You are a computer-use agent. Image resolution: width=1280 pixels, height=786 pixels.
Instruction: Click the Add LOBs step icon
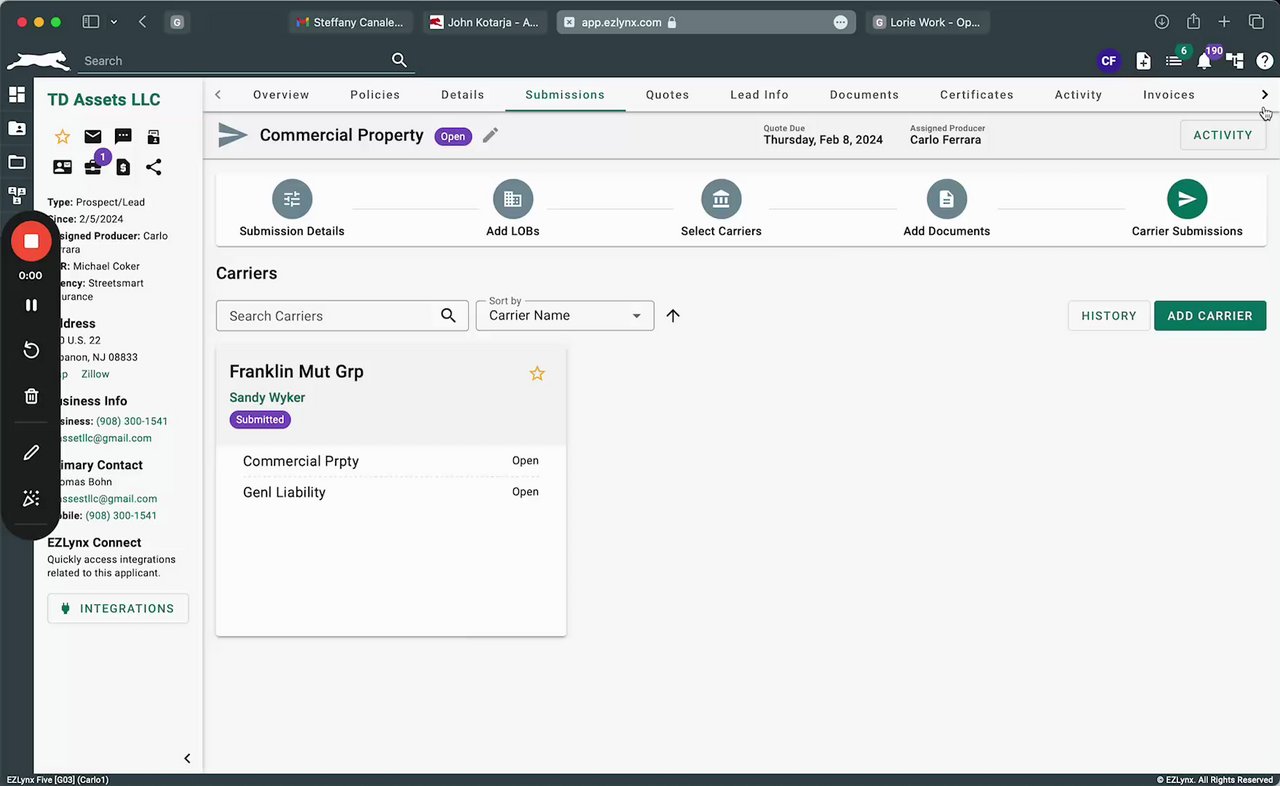513,199
